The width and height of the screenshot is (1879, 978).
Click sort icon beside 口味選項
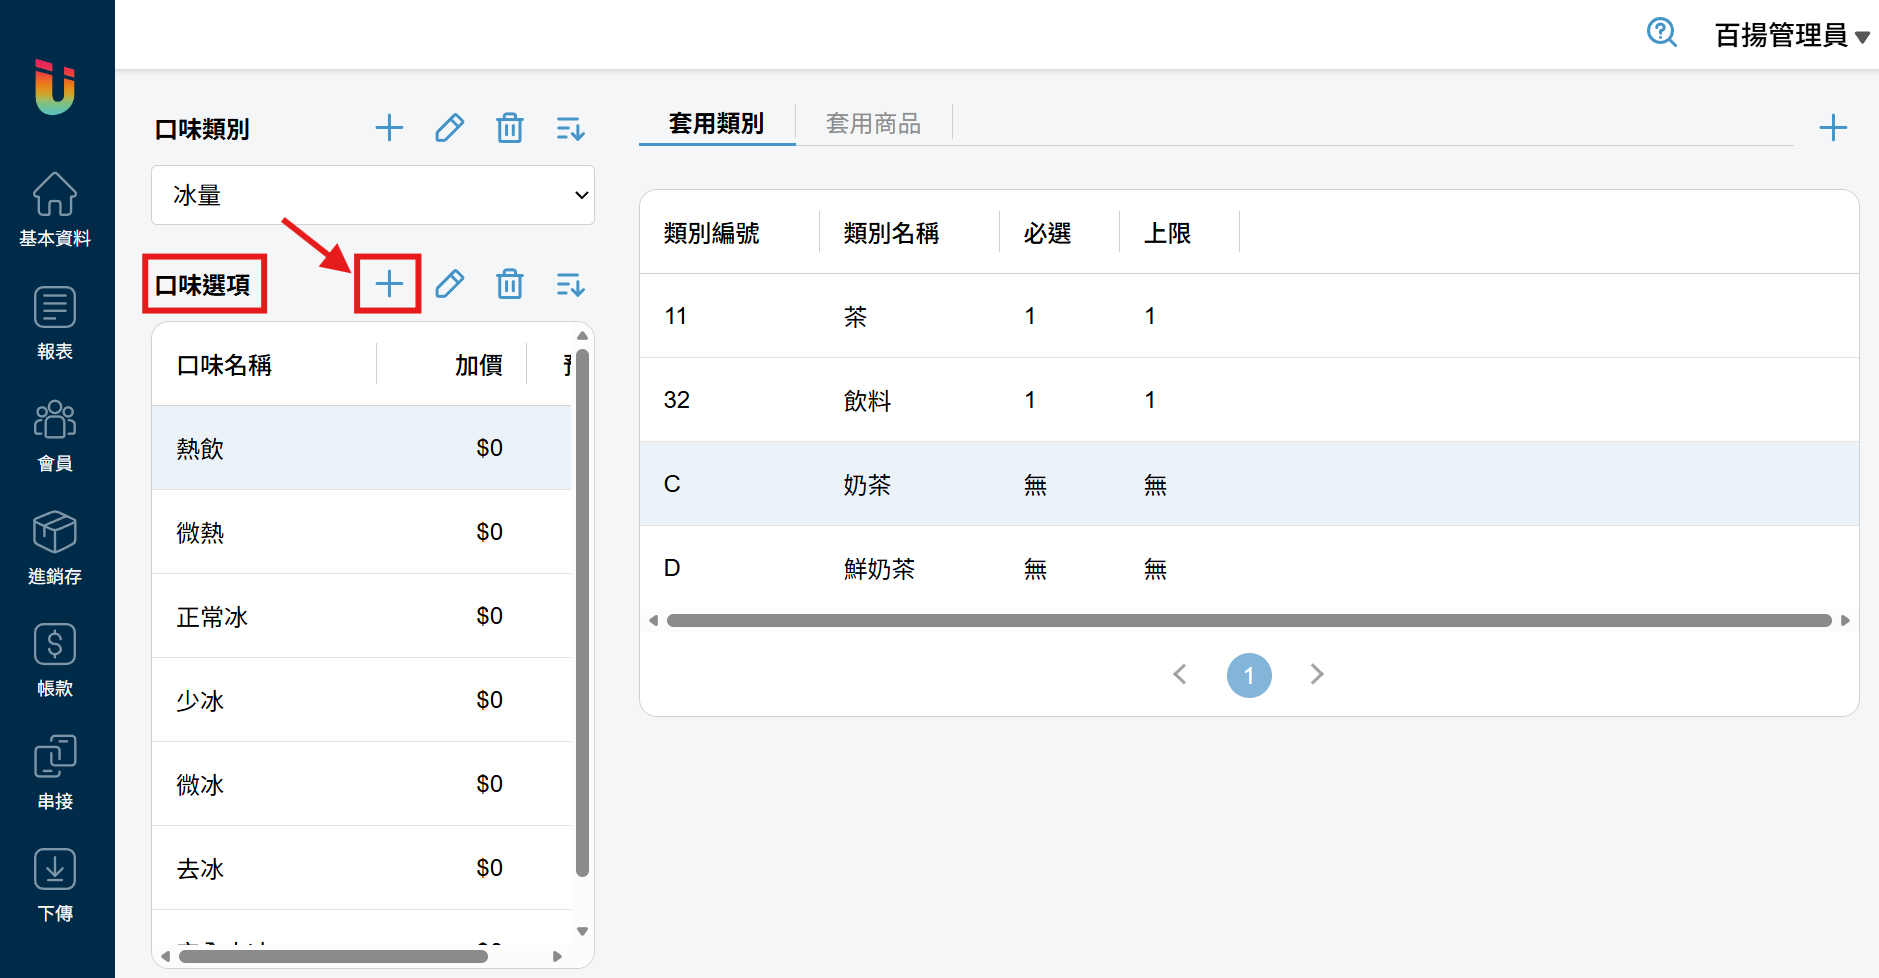click(x=570, y=285)
